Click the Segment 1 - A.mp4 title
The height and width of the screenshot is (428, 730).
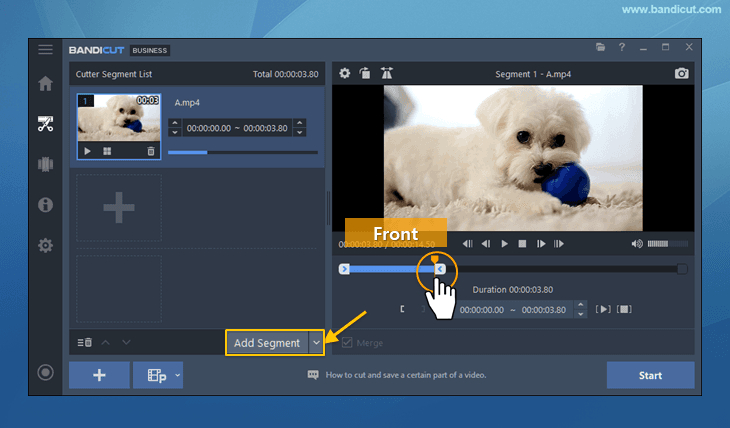pyautogui.click(x=533, y=74)
